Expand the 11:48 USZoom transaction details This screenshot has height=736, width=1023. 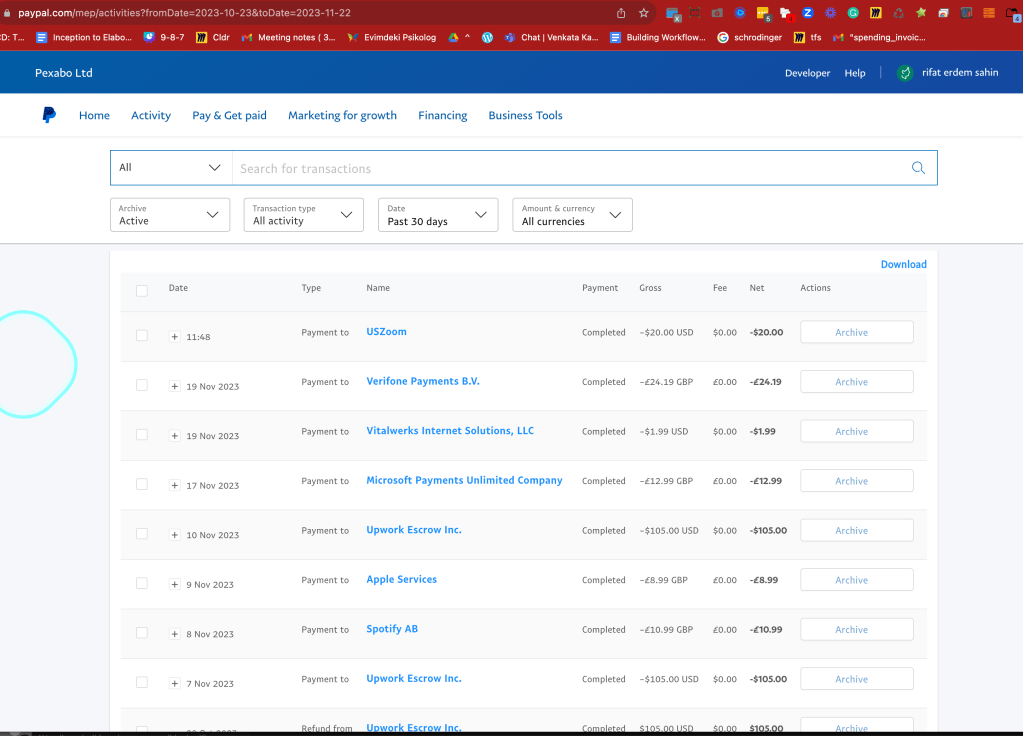point(174,337)
